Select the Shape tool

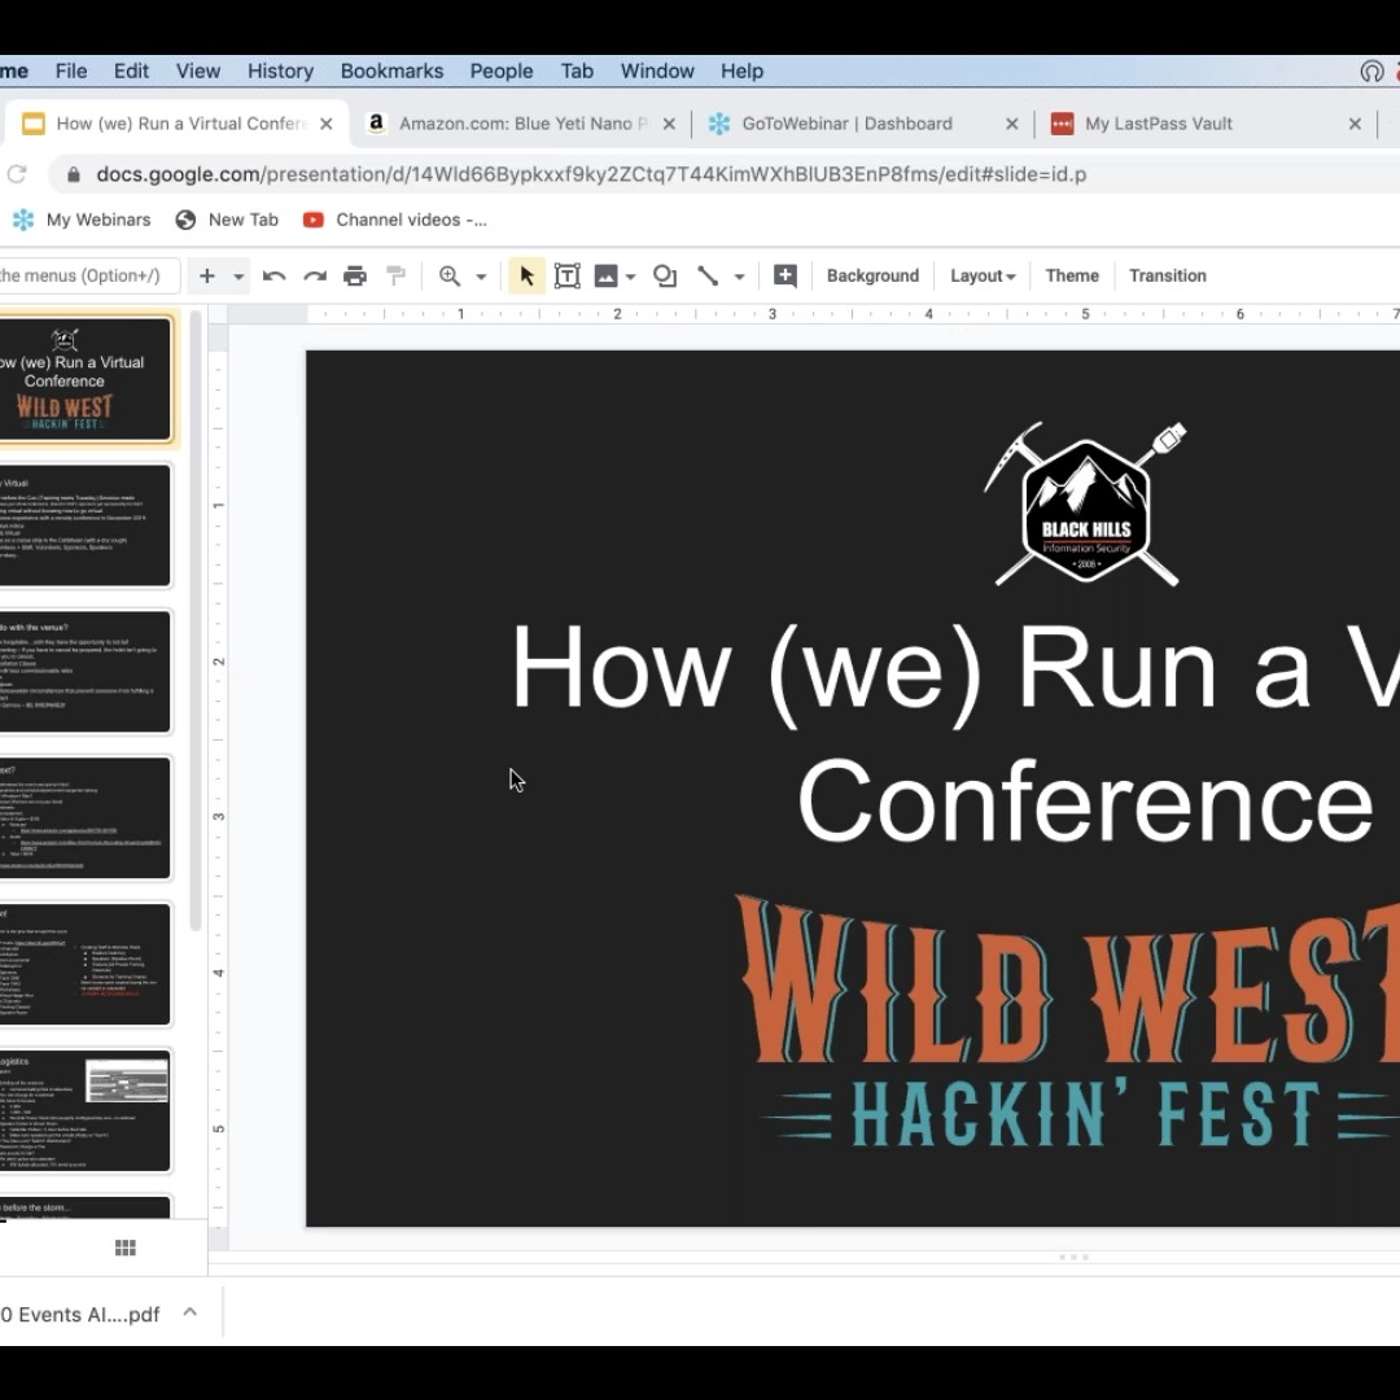662,275
